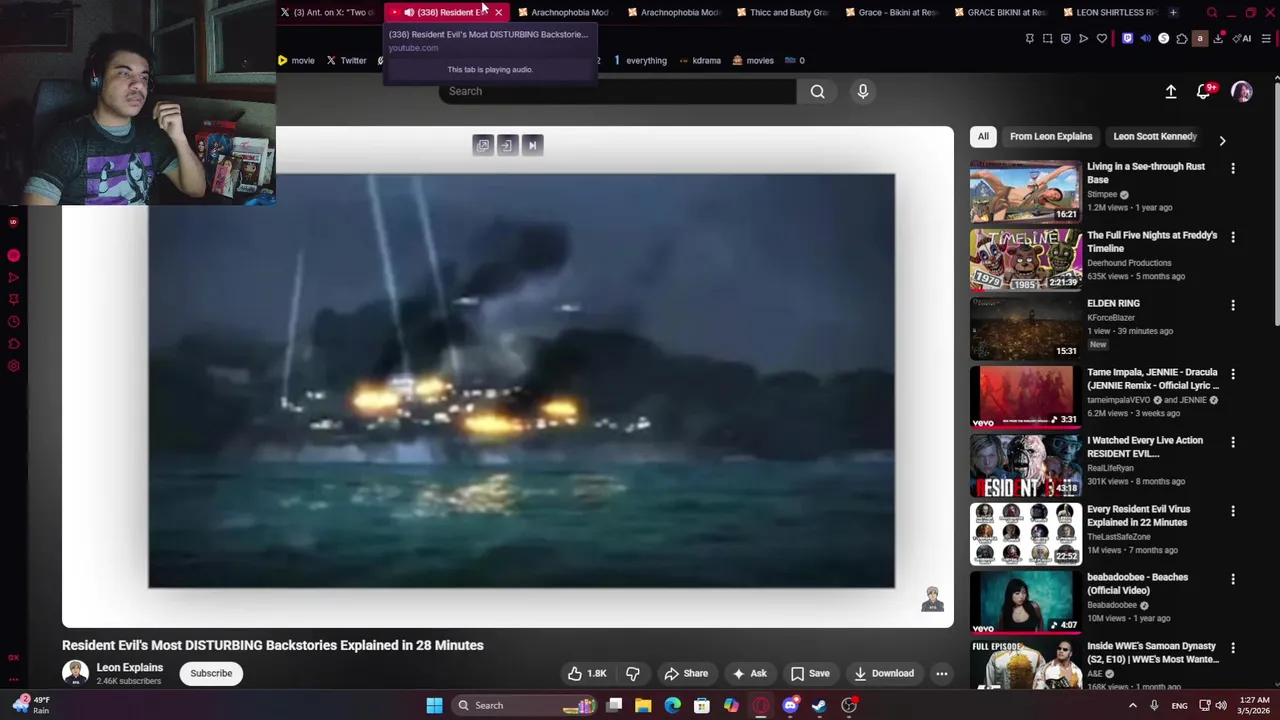
Task: Save the video to a playlist
Action: click(x=810, y=673)
